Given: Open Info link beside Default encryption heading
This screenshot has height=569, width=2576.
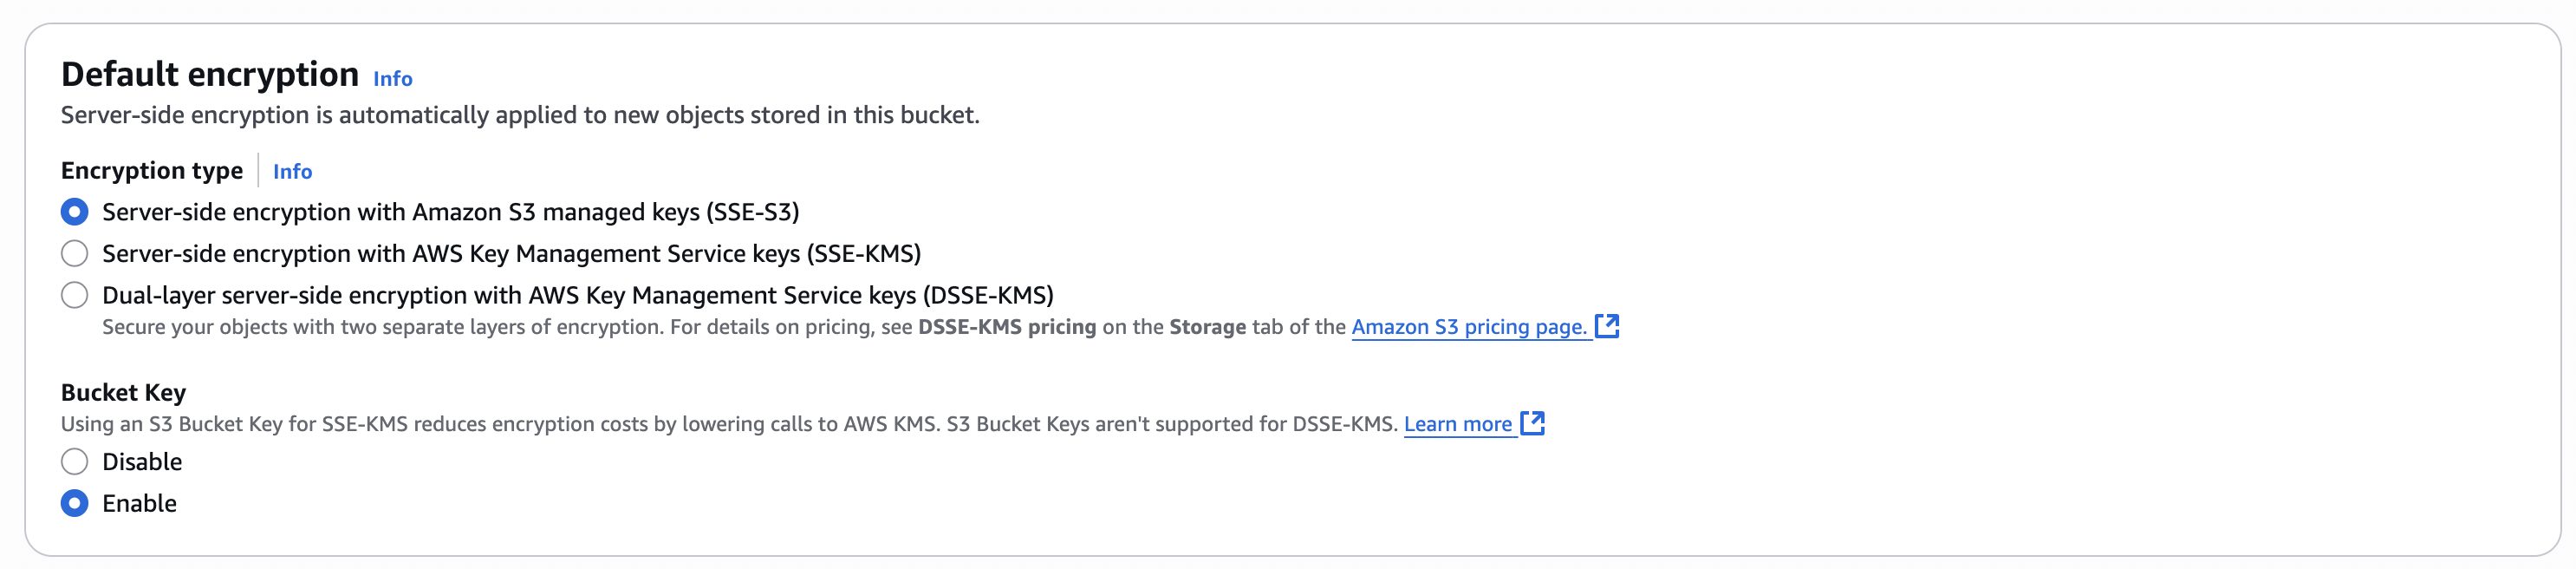Looking at the screenshot, I should [392, 79].
